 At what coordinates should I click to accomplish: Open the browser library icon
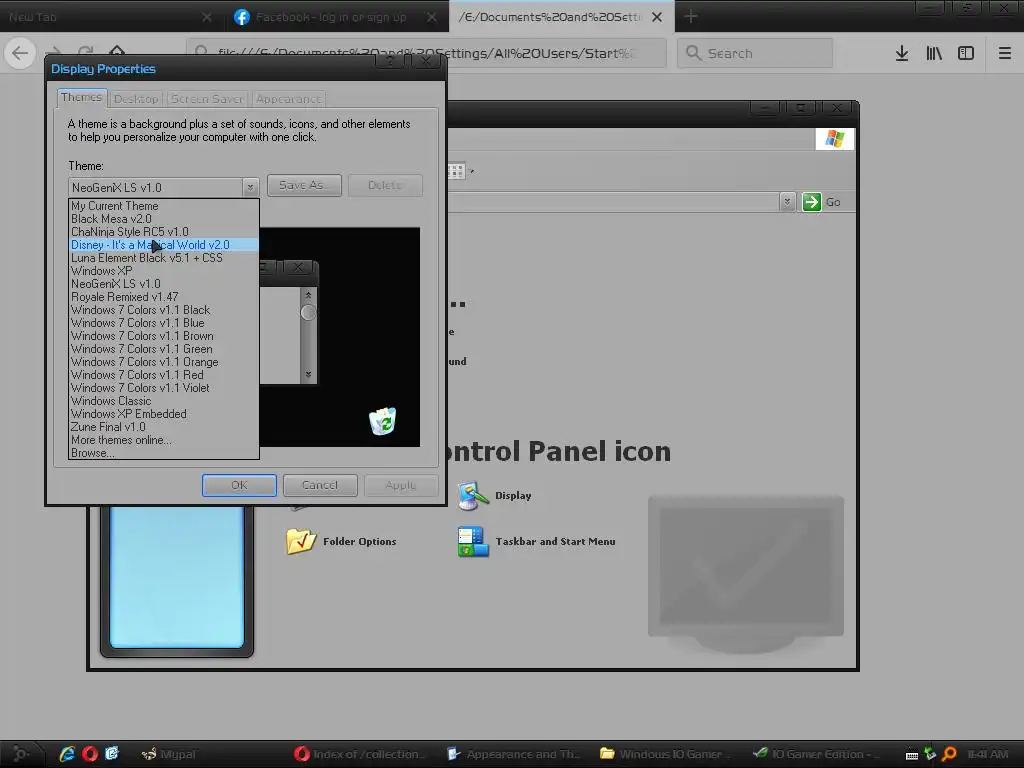(x=934, y=54)
